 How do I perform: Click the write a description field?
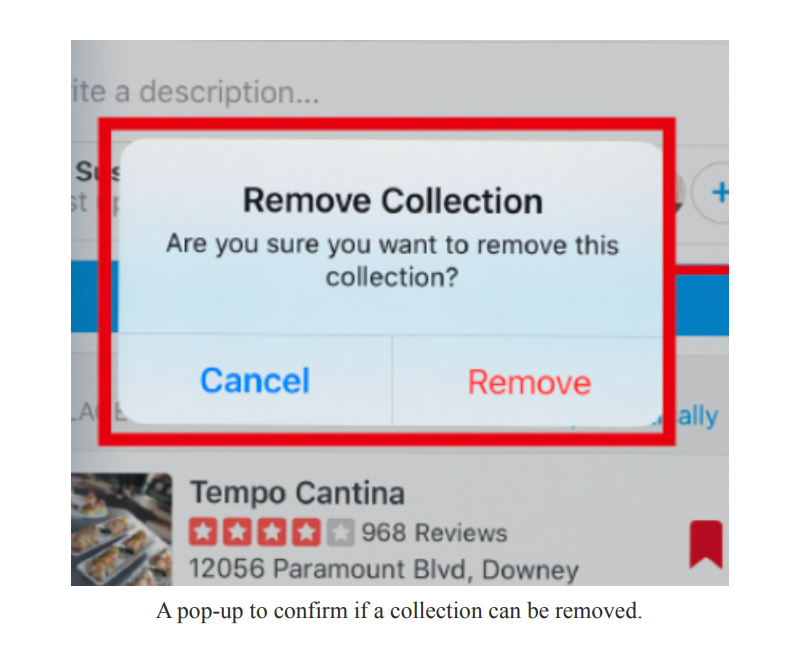[195, 92]
